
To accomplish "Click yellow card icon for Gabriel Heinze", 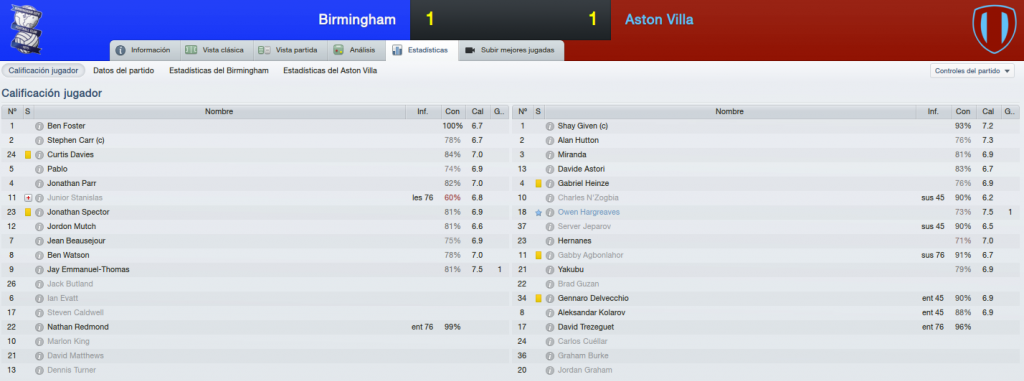I will (538, 184).
